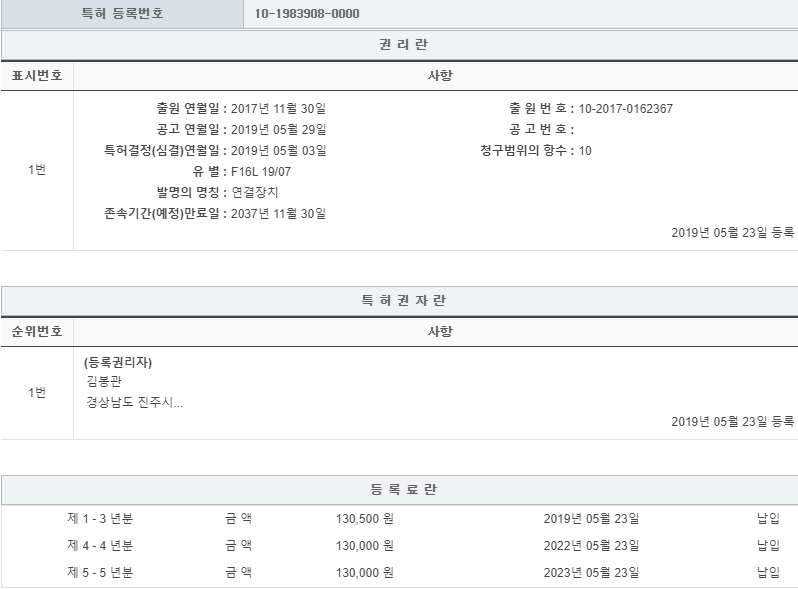Click the 발명의 명칭 label
The image size is (798, 589).
click(x=191, y=192)
